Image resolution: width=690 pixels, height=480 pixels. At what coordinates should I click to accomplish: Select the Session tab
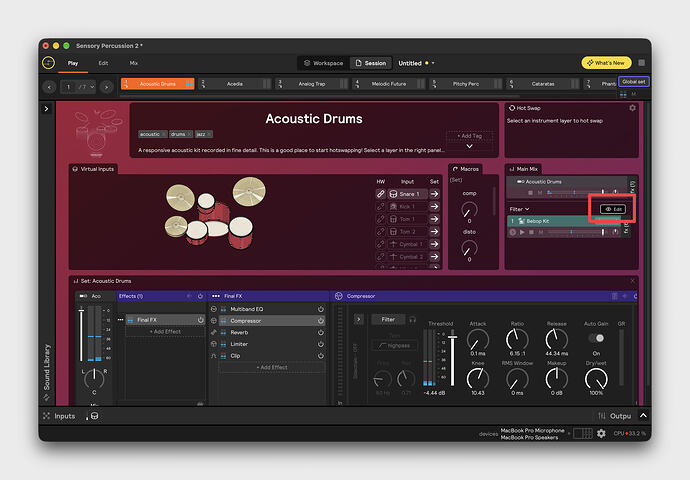click(x=371, y=63)
